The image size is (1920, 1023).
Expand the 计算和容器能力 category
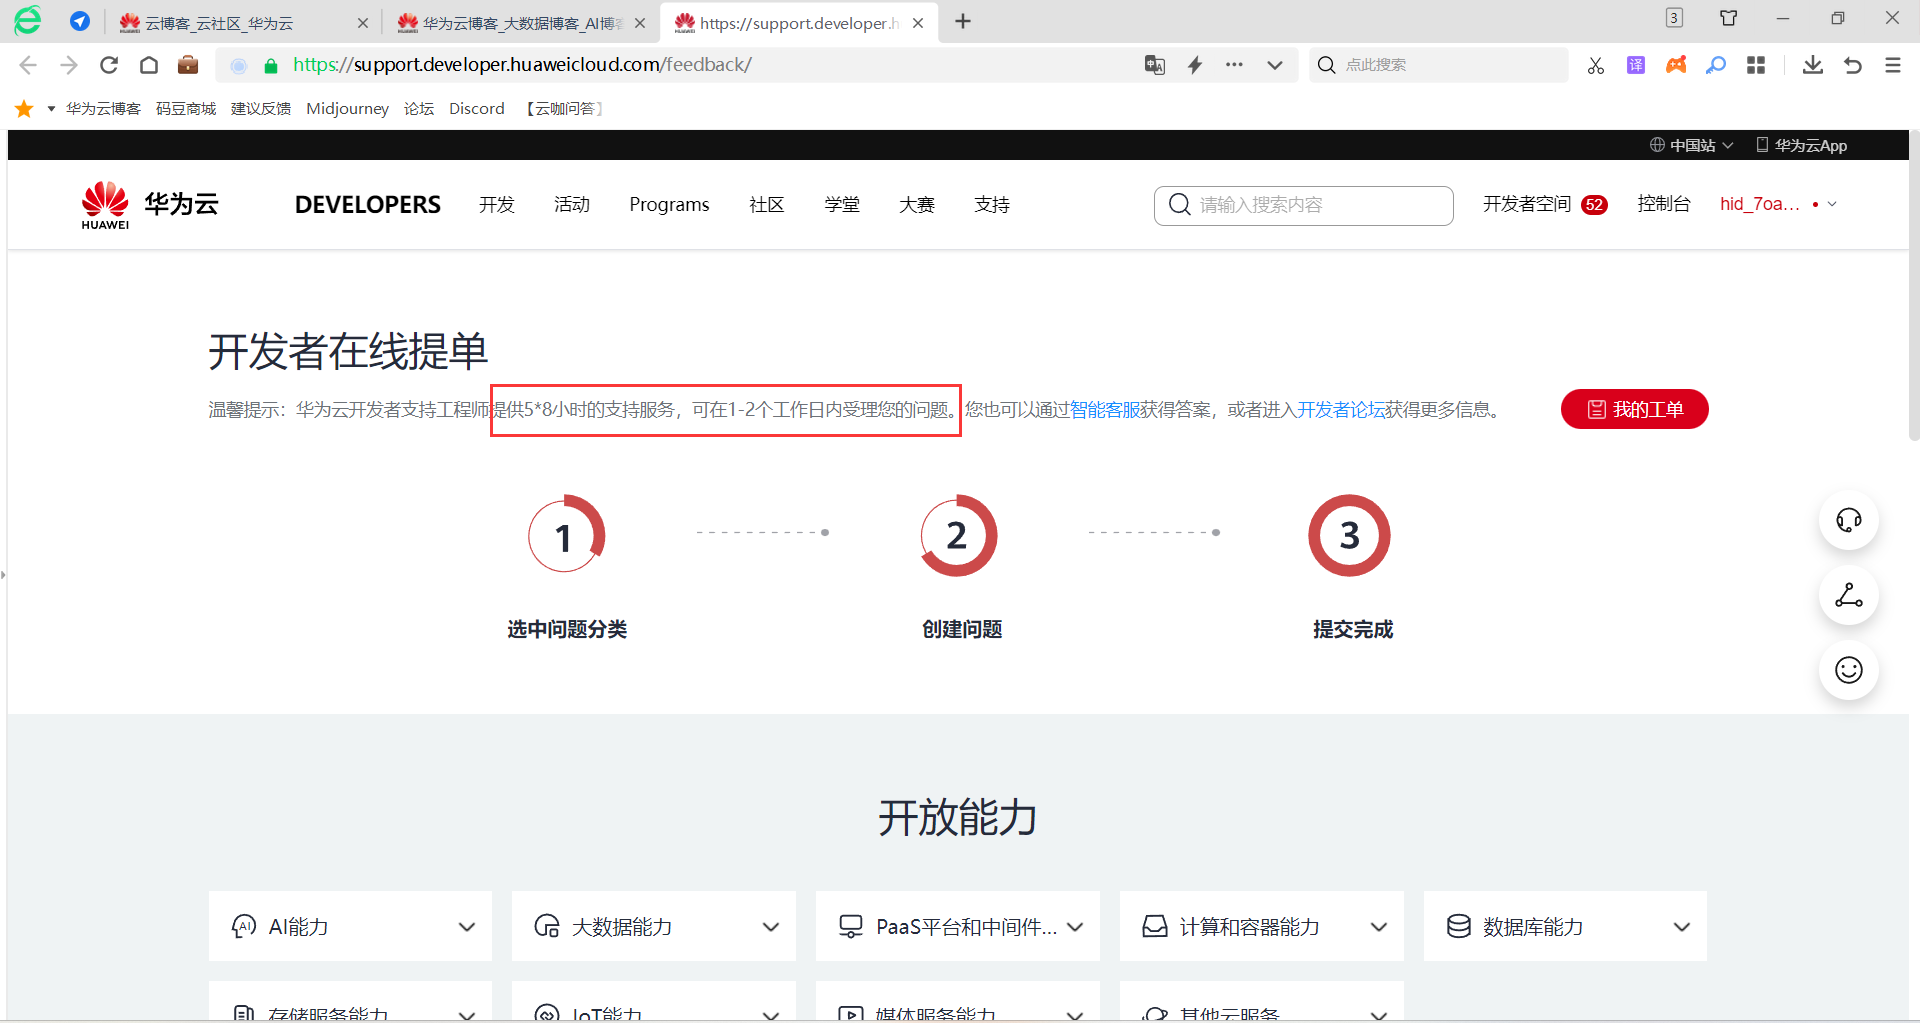point(1262,926)
